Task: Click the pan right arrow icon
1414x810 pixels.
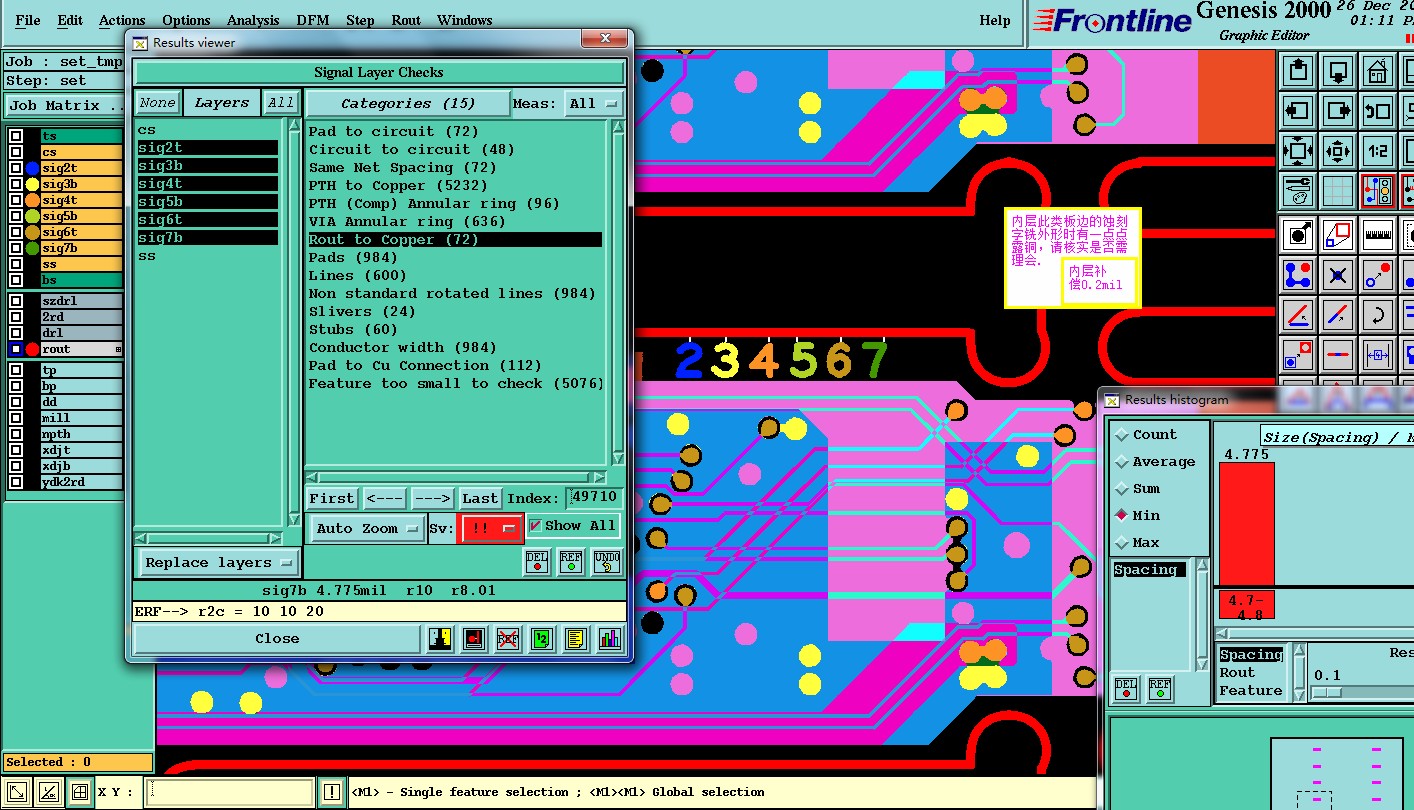Action: (x=1338, y=110)
